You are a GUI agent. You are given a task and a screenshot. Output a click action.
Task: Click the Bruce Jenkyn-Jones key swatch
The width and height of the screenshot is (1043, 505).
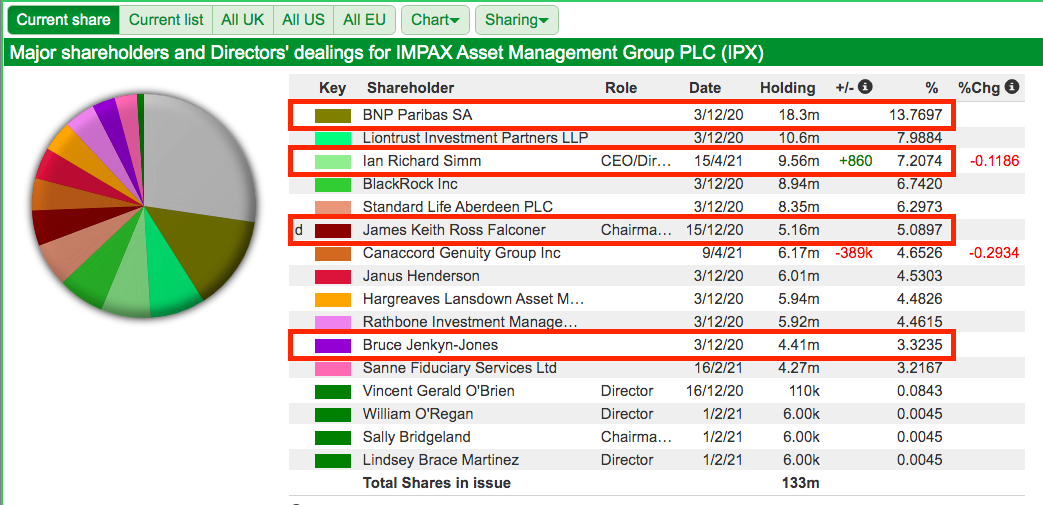click(x=333, y=345)
